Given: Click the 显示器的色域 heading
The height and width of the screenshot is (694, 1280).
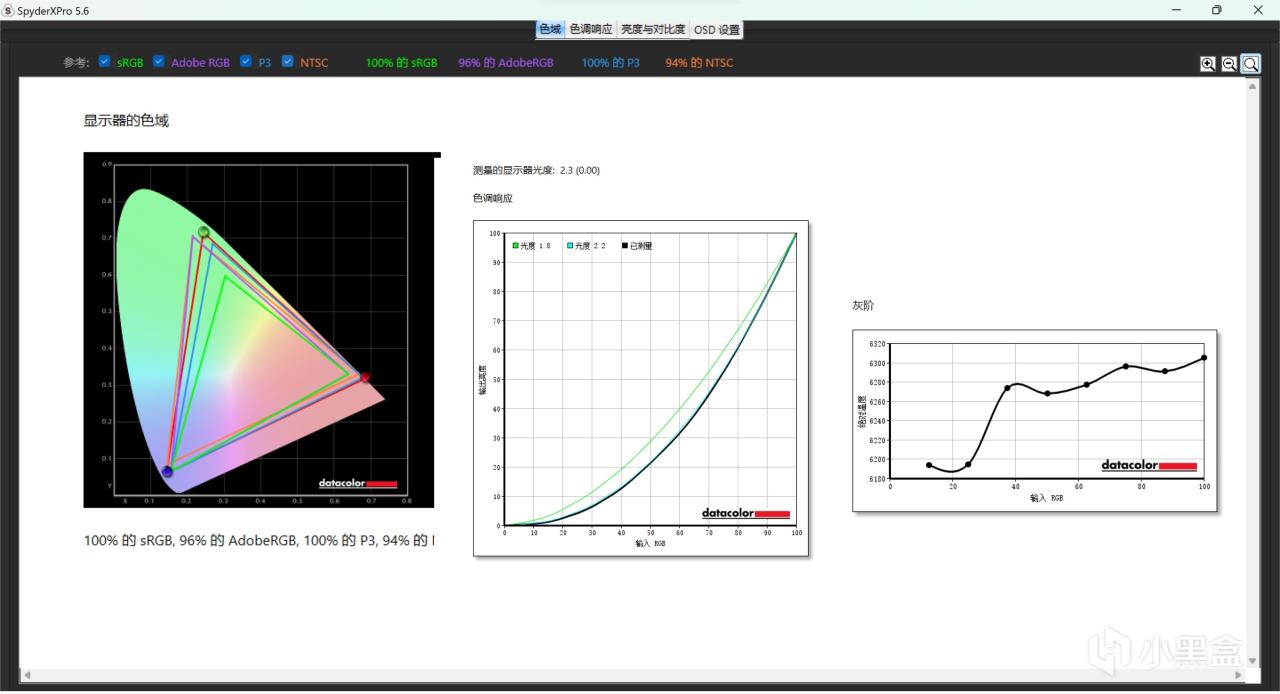Looking at the screenshot, I should 126,121.
